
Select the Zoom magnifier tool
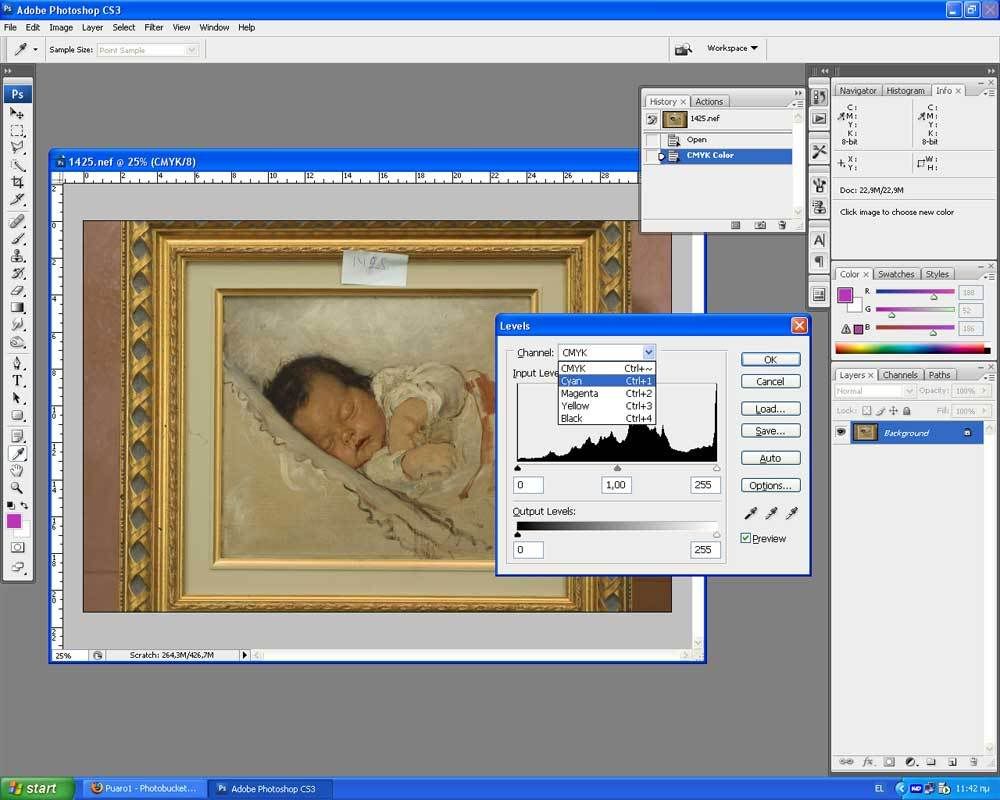pyautogui.click(x=17, y=488)
